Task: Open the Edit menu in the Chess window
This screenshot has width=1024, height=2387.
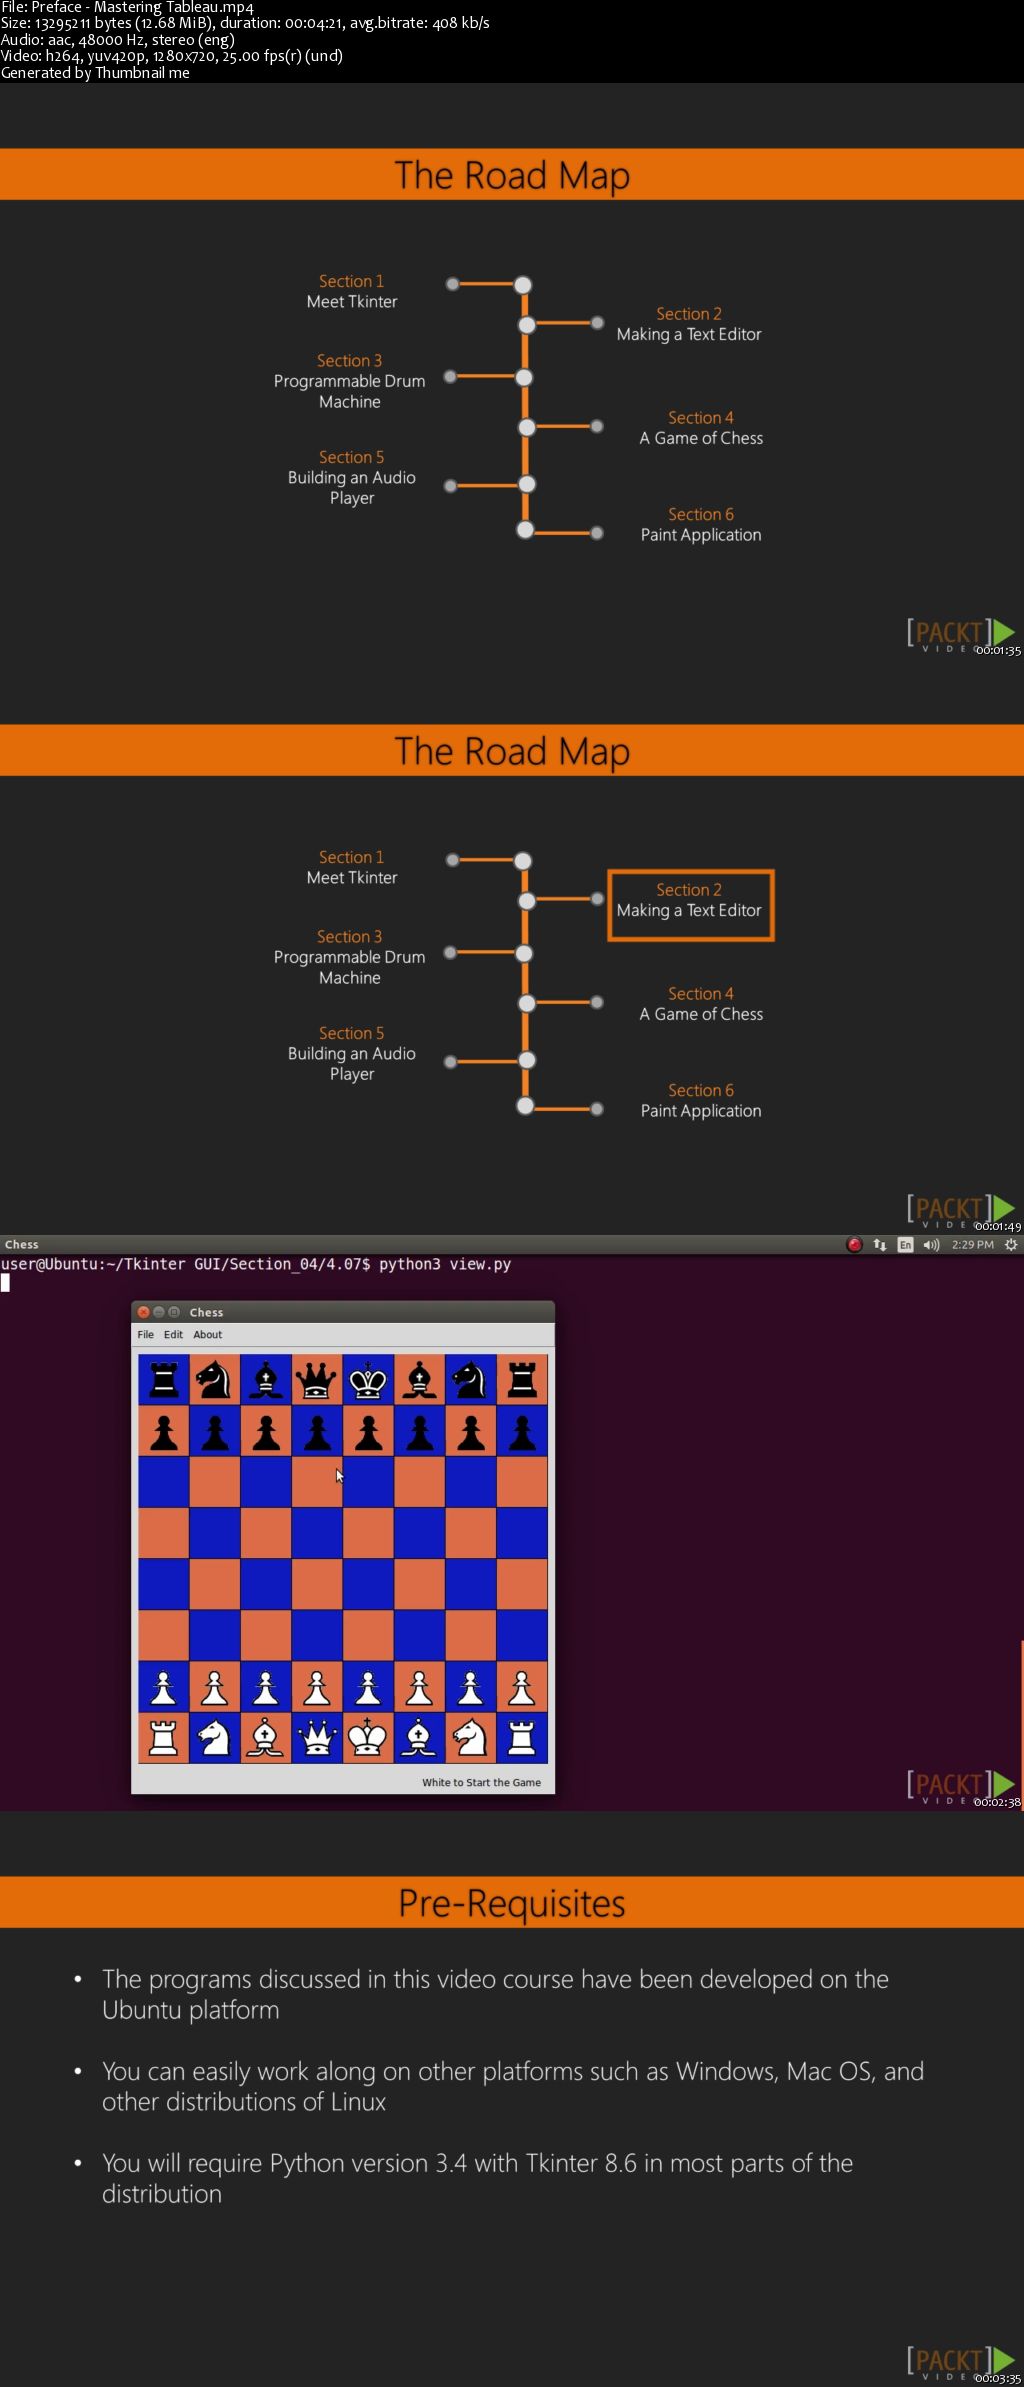Action: 174,1334
